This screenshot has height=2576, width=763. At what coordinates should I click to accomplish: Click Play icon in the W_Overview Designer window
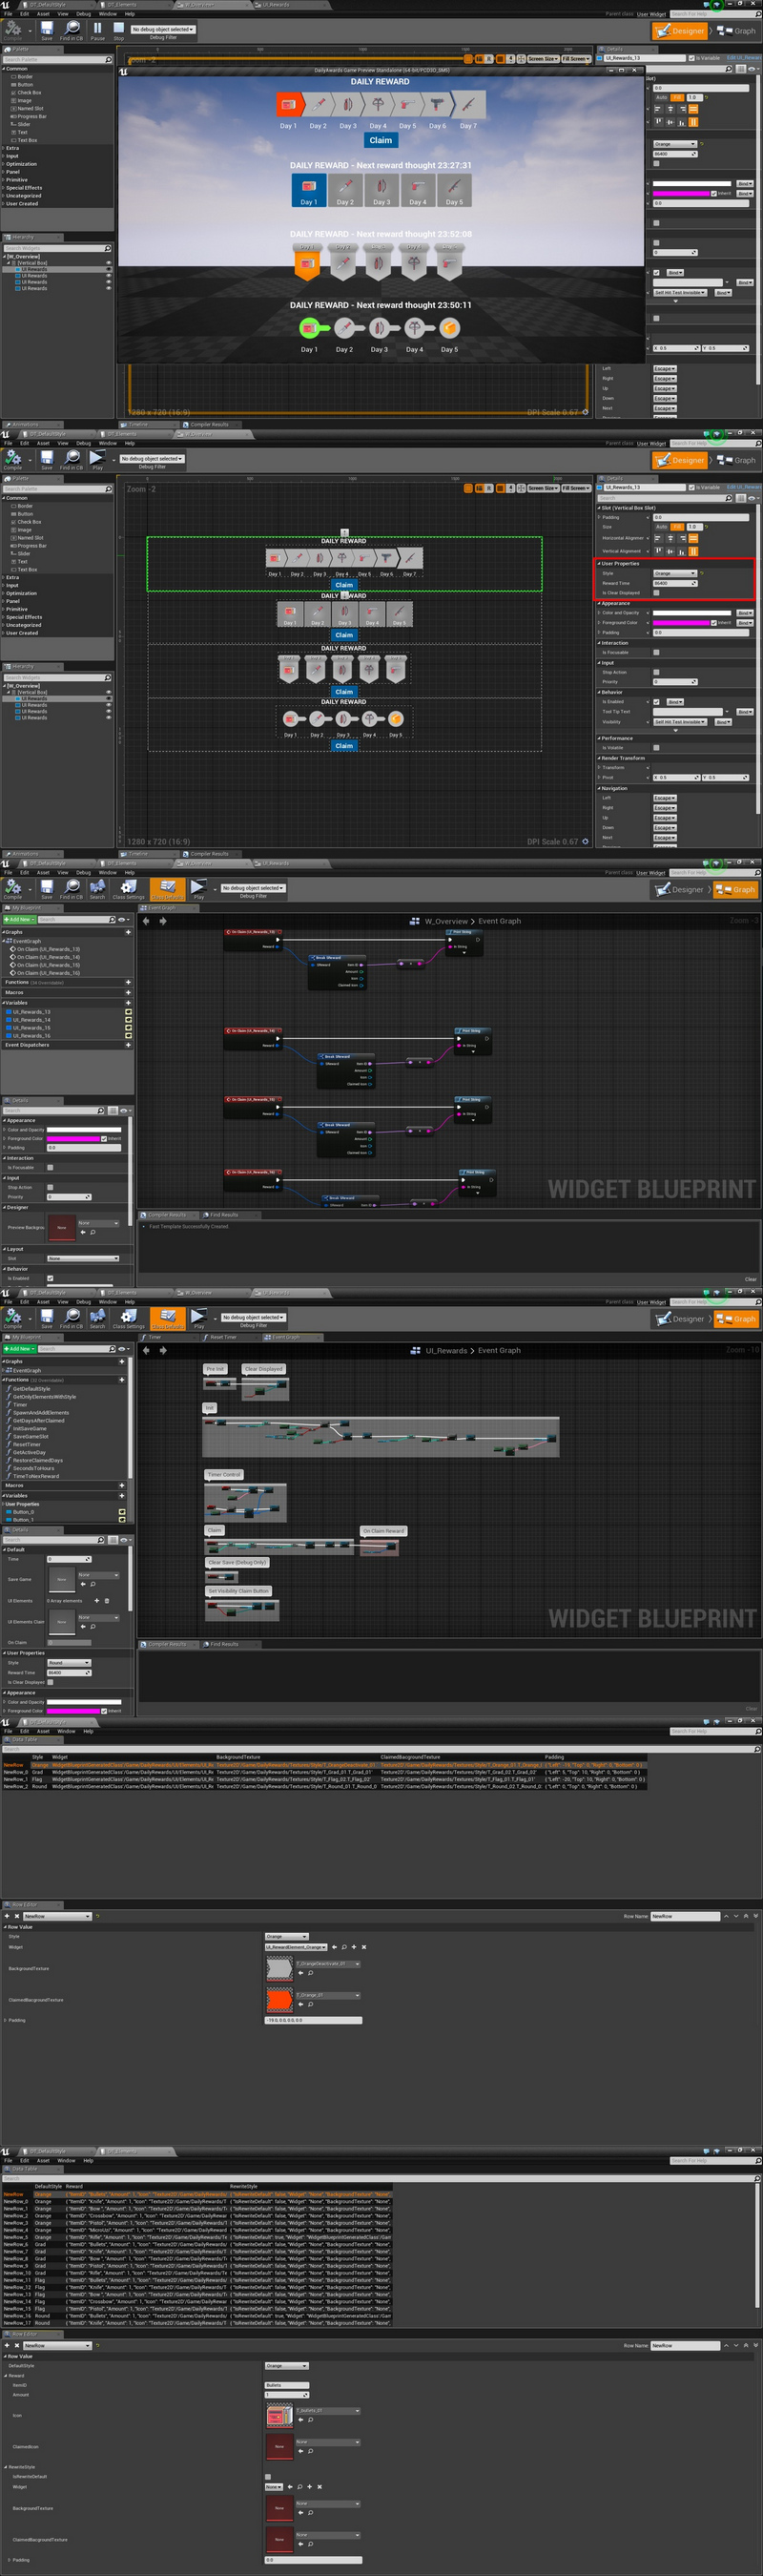pos(97,458)
